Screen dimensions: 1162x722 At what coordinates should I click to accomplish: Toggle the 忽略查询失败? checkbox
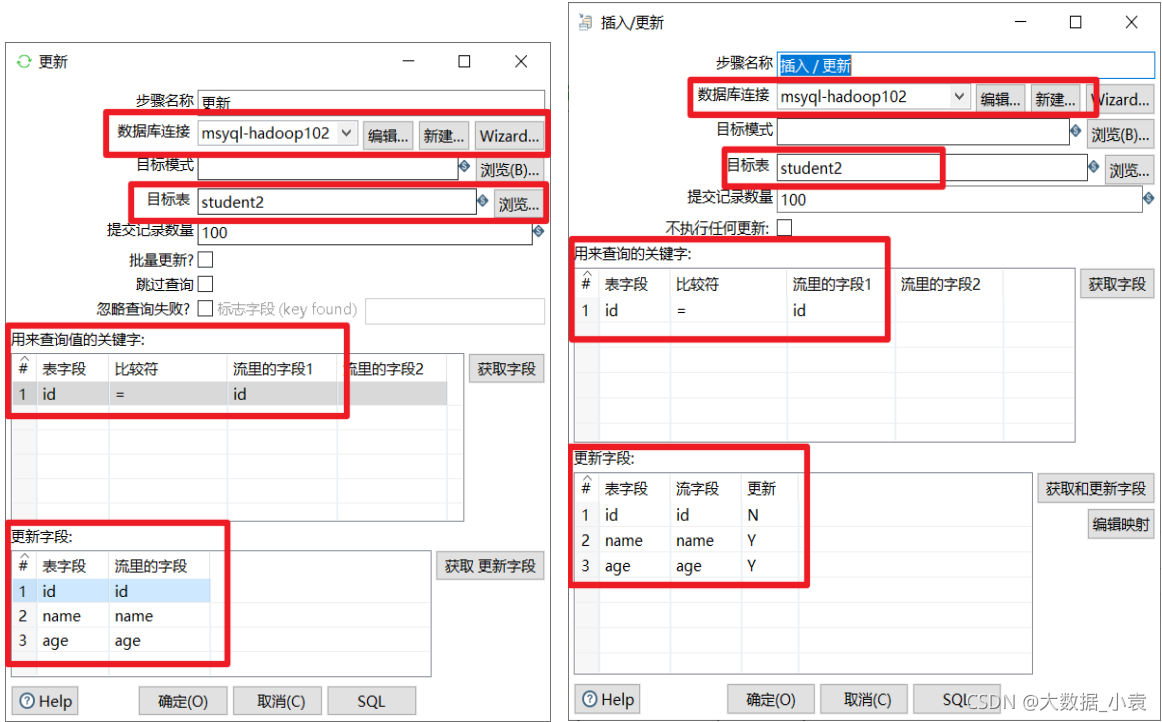click(205, 308)
